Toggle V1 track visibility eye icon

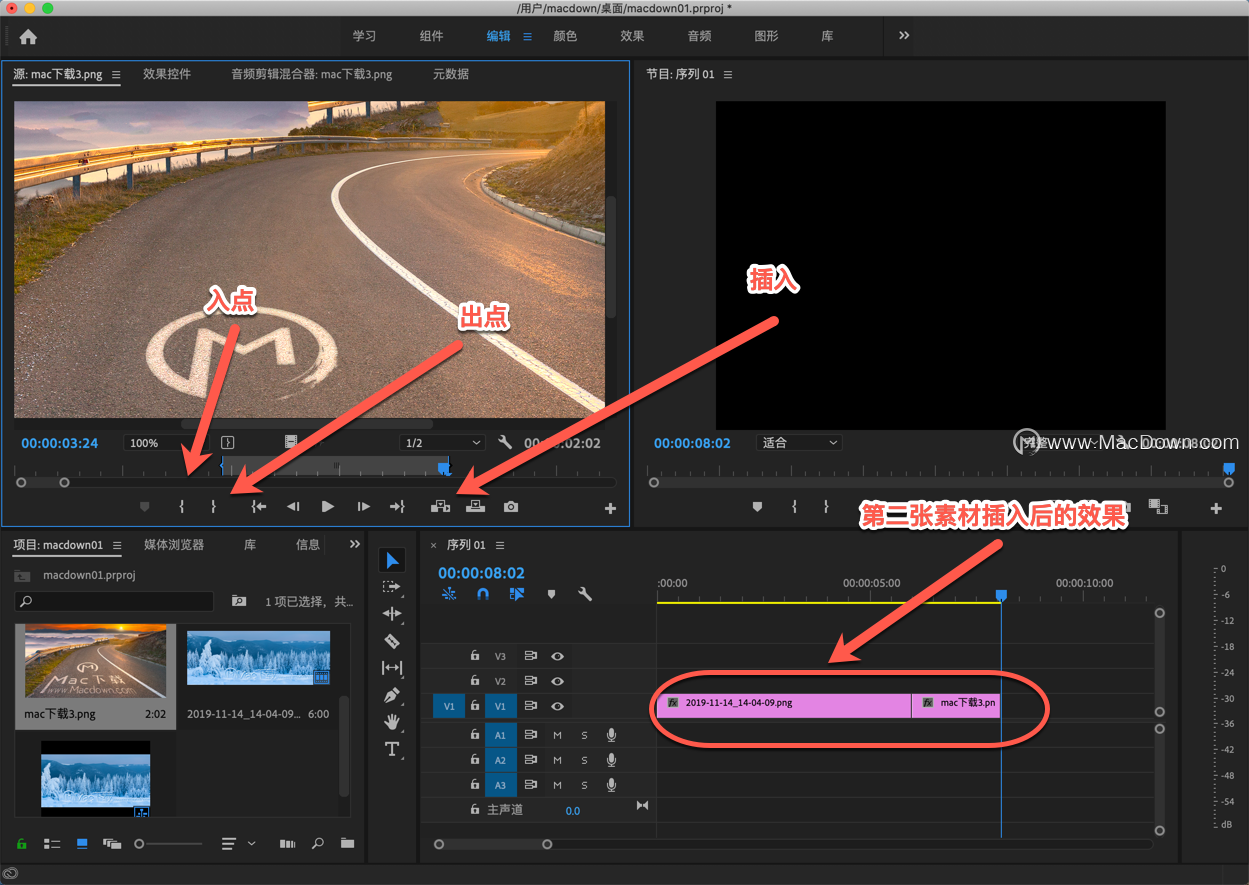click(x=558, y=707)
